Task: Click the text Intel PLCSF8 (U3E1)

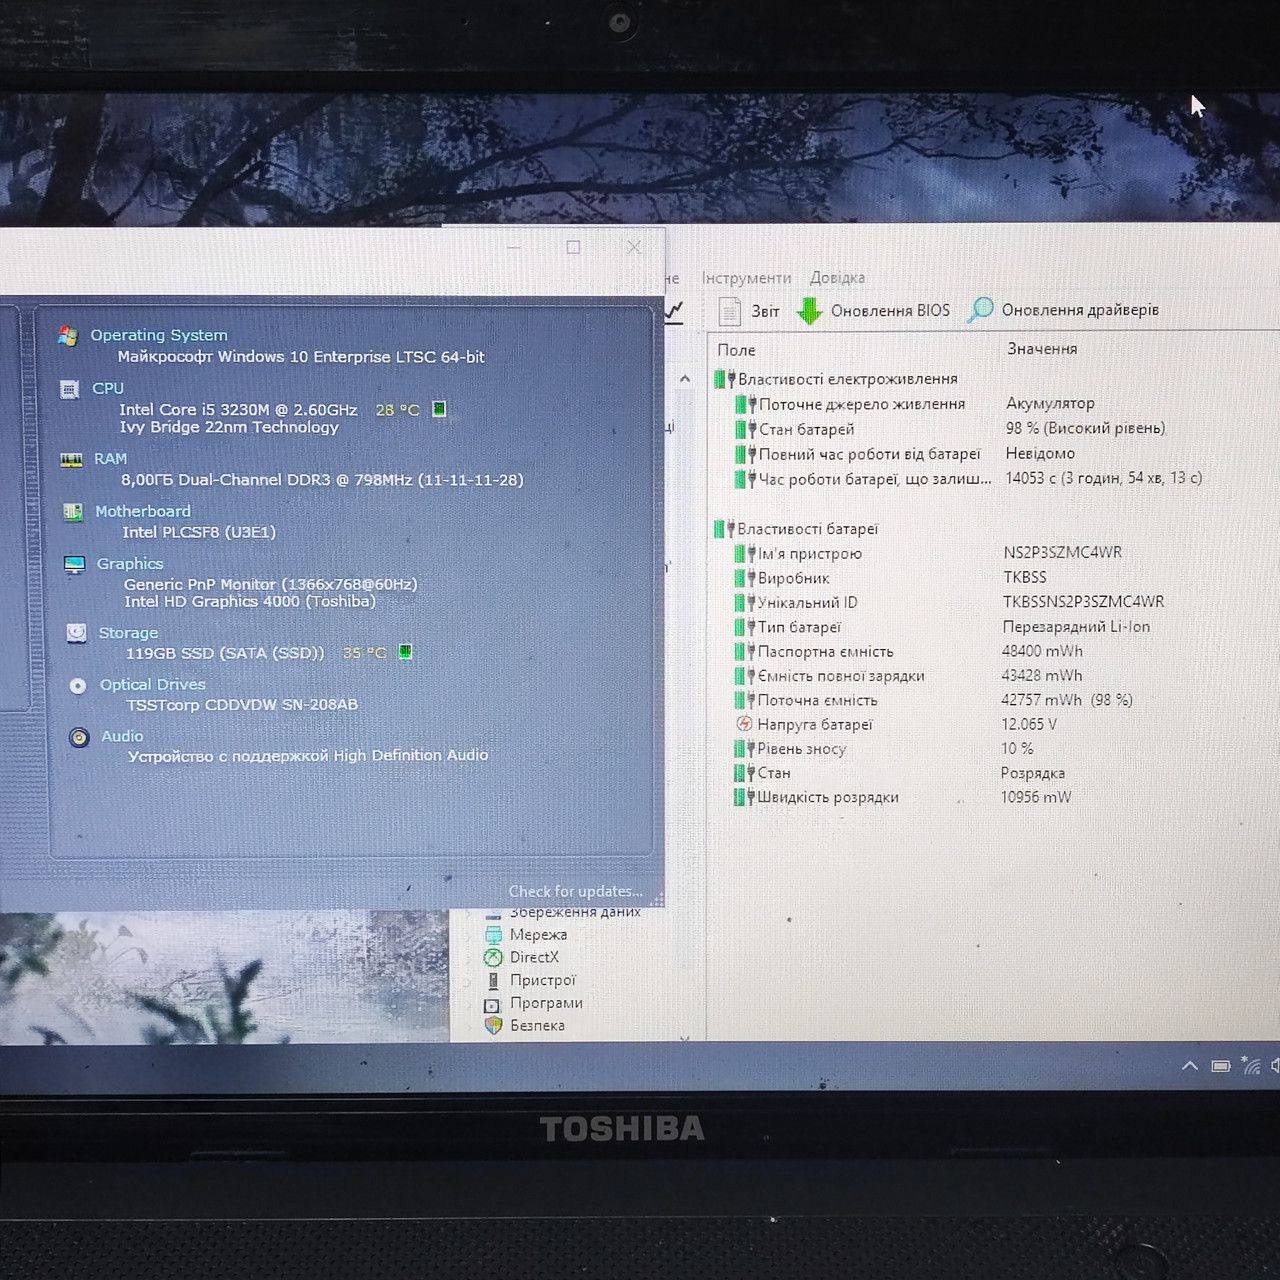Action: [199, 532]
